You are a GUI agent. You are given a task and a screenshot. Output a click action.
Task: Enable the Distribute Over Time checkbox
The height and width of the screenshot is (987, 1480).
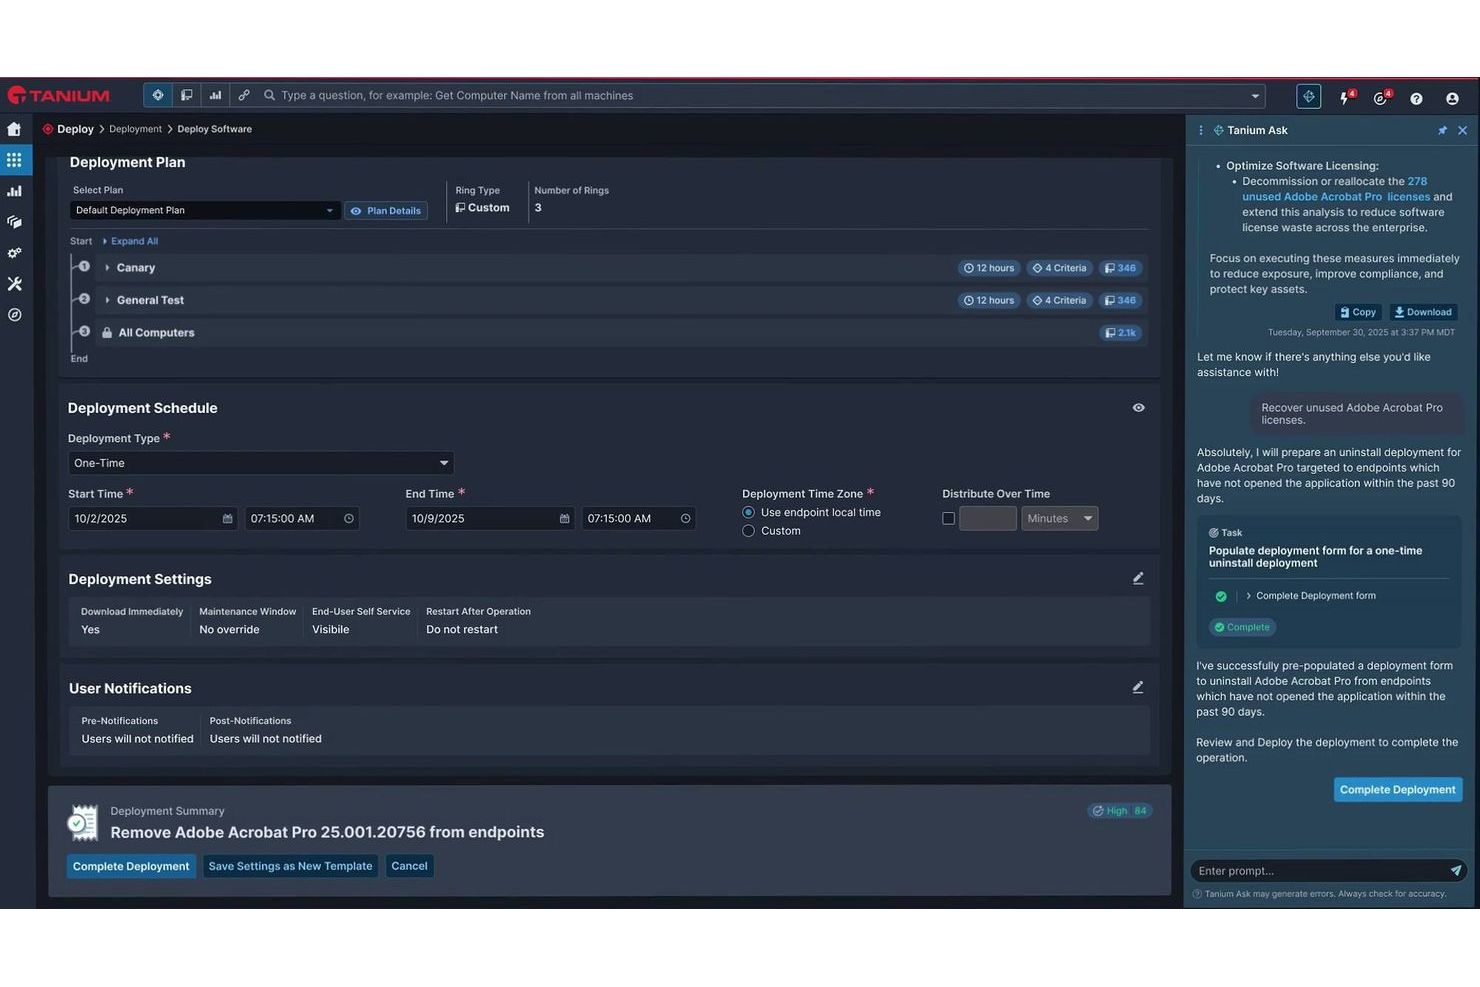point(948,518)
